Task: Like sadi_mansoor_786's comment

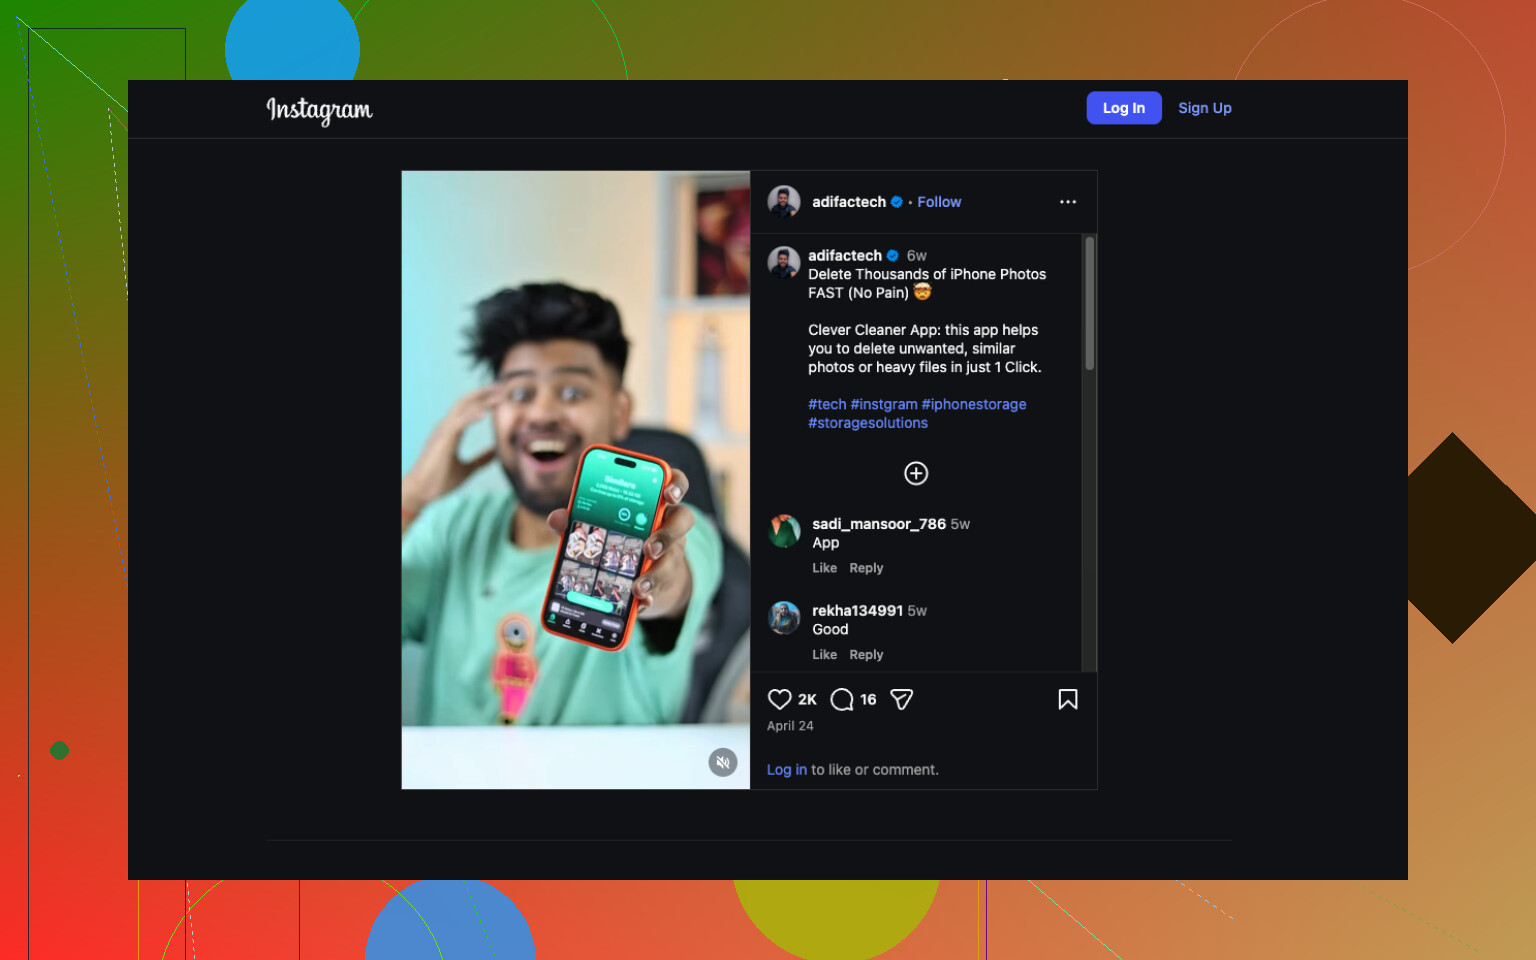Action: pos(825,568)
